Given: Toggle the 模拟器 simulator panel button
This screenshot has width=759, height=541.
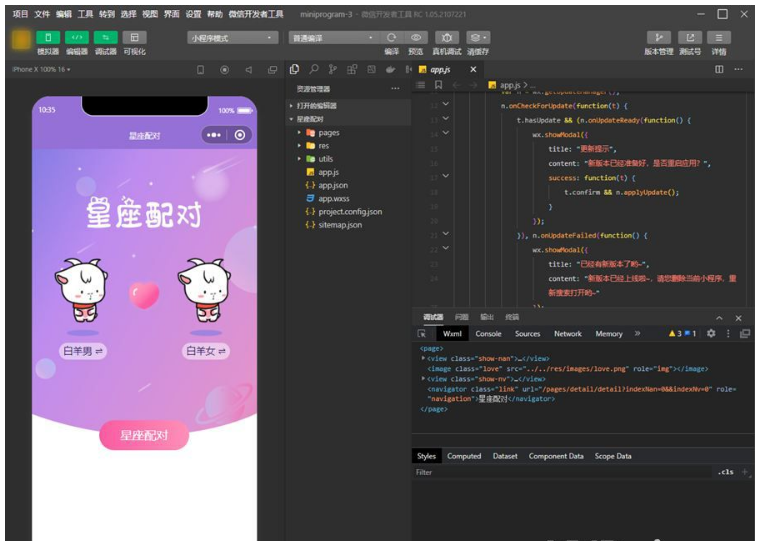Looking at the screenshot, I should point(48,38).
